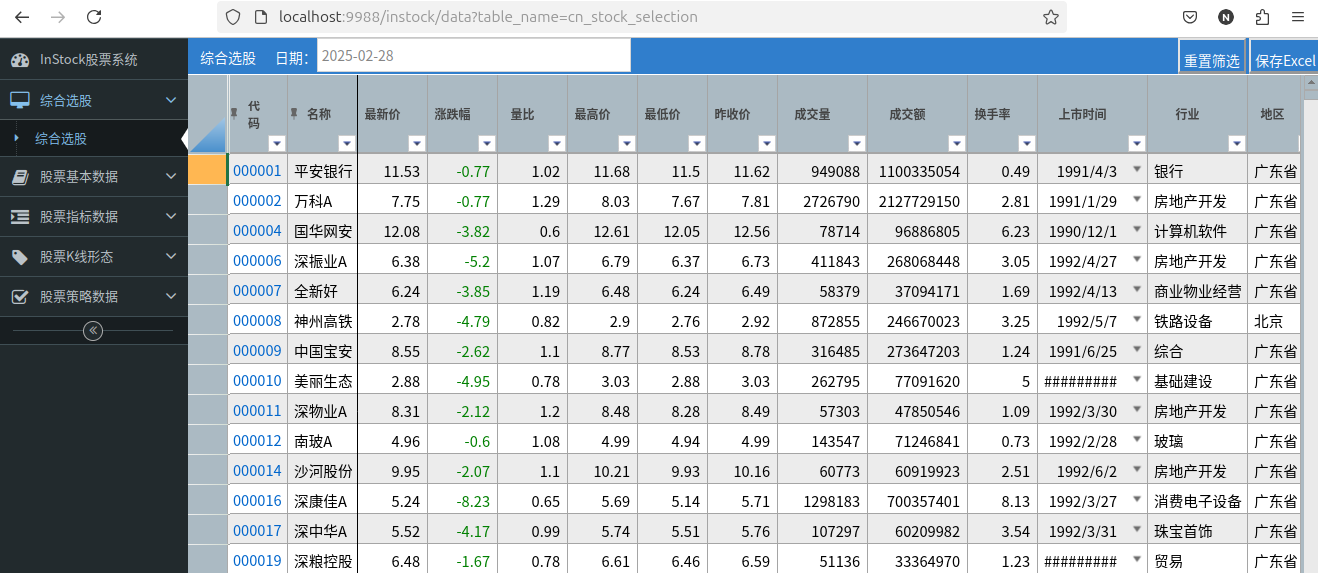Click the list icon beside 股票指标数据

(x=20, y=217)
